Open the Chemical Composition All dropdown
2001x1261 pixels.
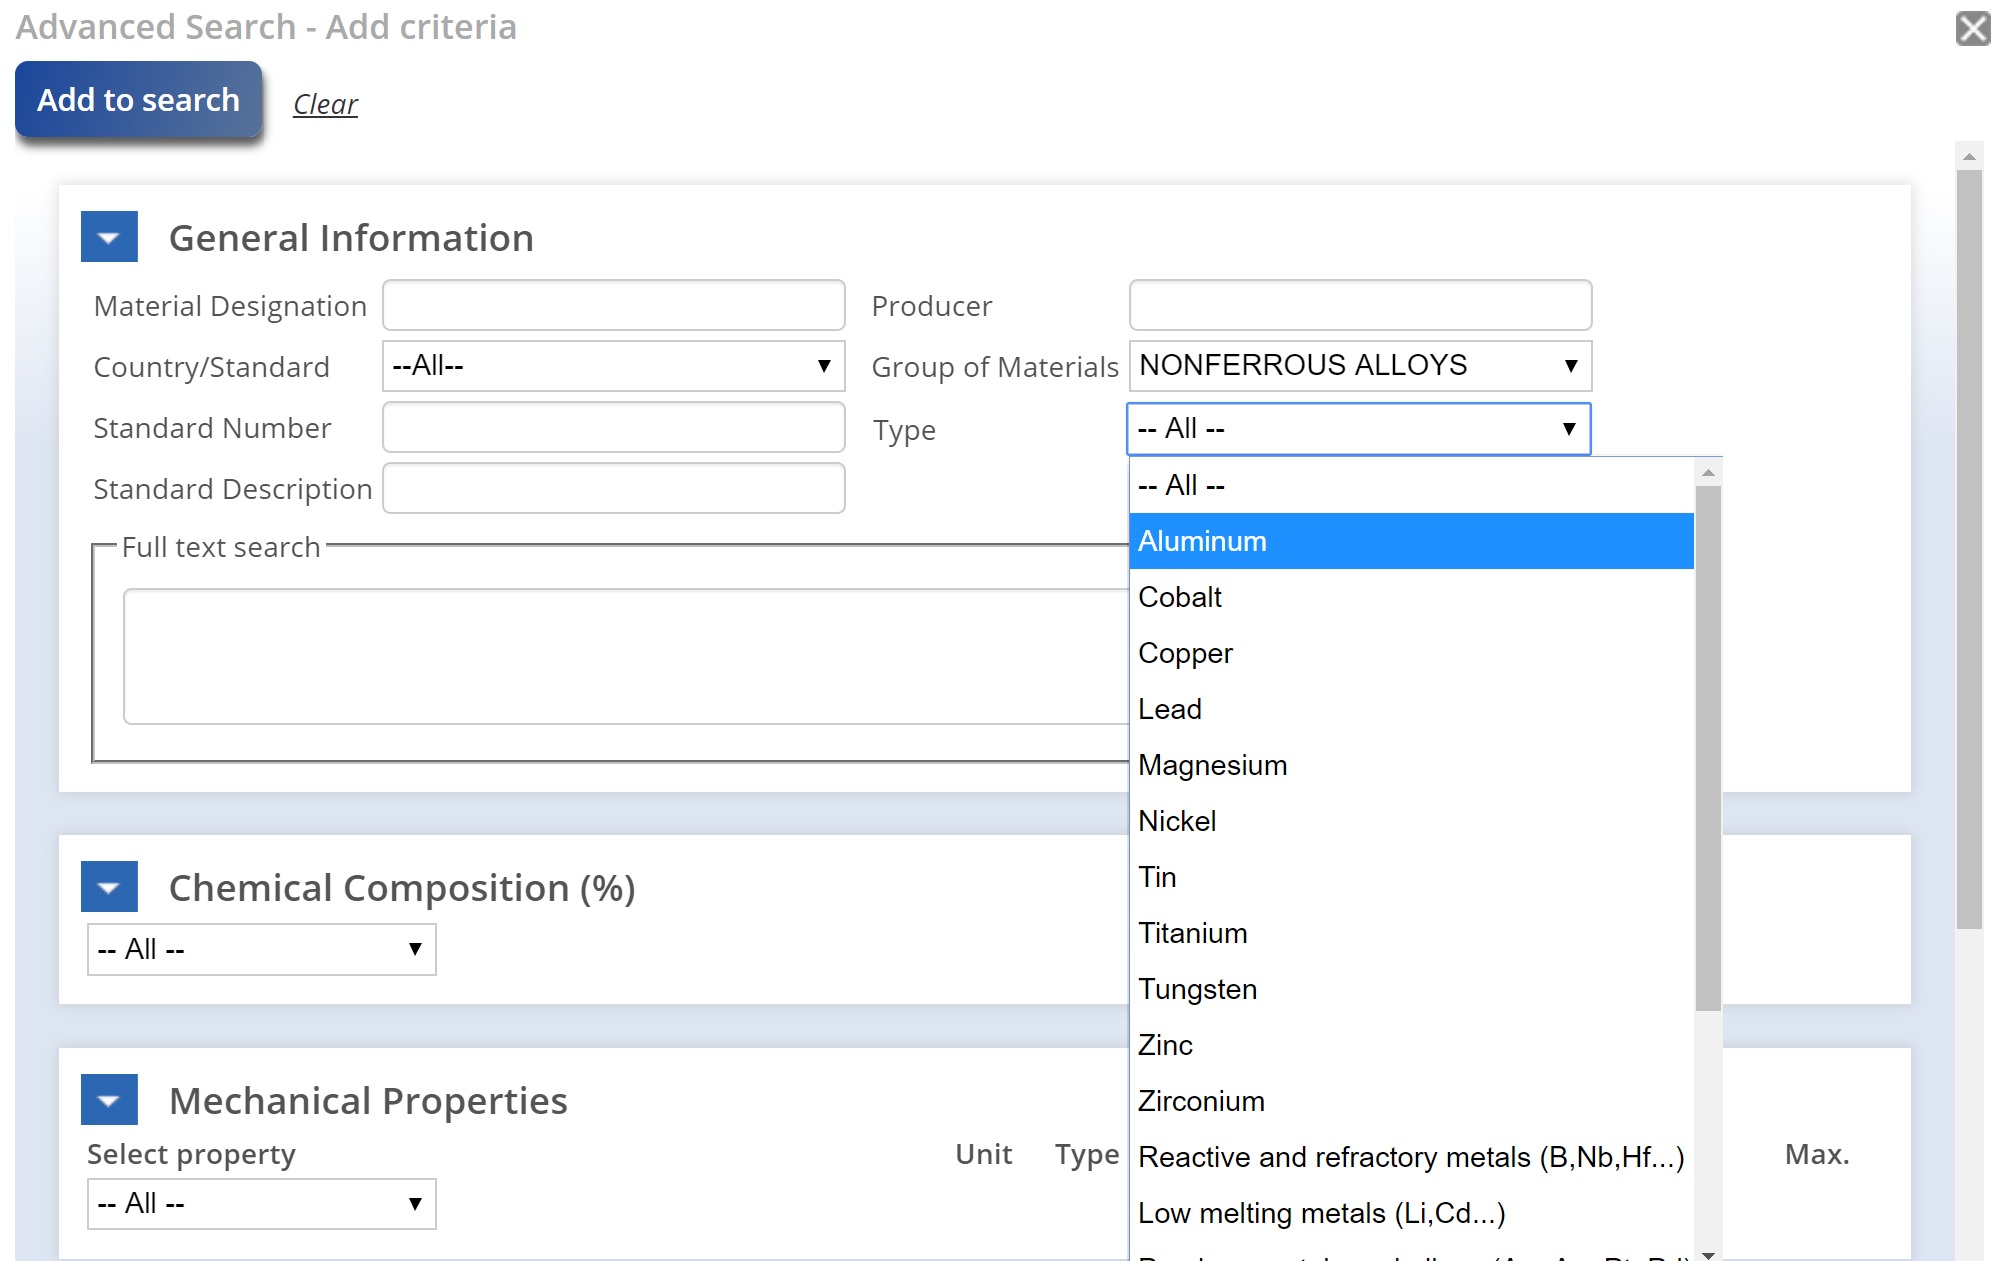pyautogui.click(x=261, y=949)
